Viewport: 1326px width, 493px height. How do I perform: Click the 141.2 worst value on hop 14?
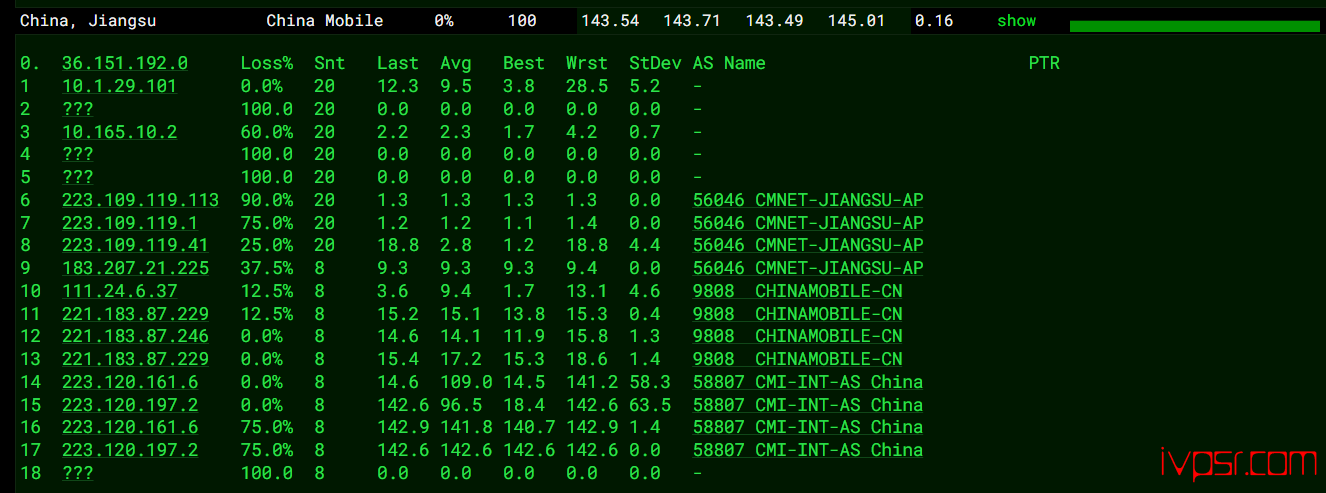tap(592, 382)
